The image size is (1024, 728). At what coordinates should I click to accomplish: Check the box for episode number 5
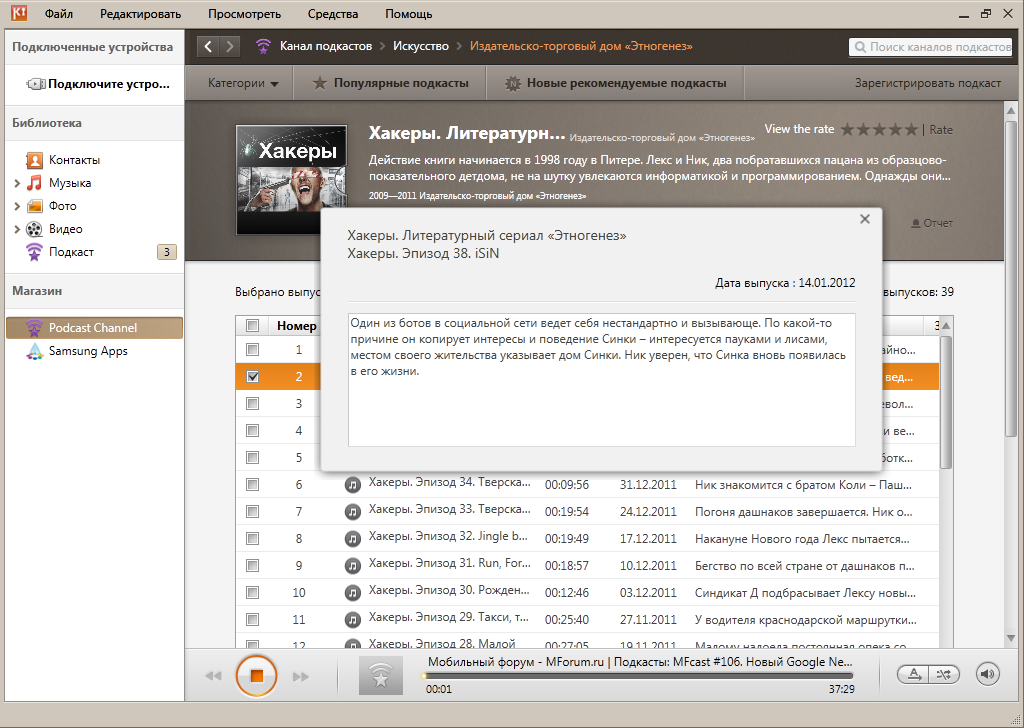(x=252, y=458)
